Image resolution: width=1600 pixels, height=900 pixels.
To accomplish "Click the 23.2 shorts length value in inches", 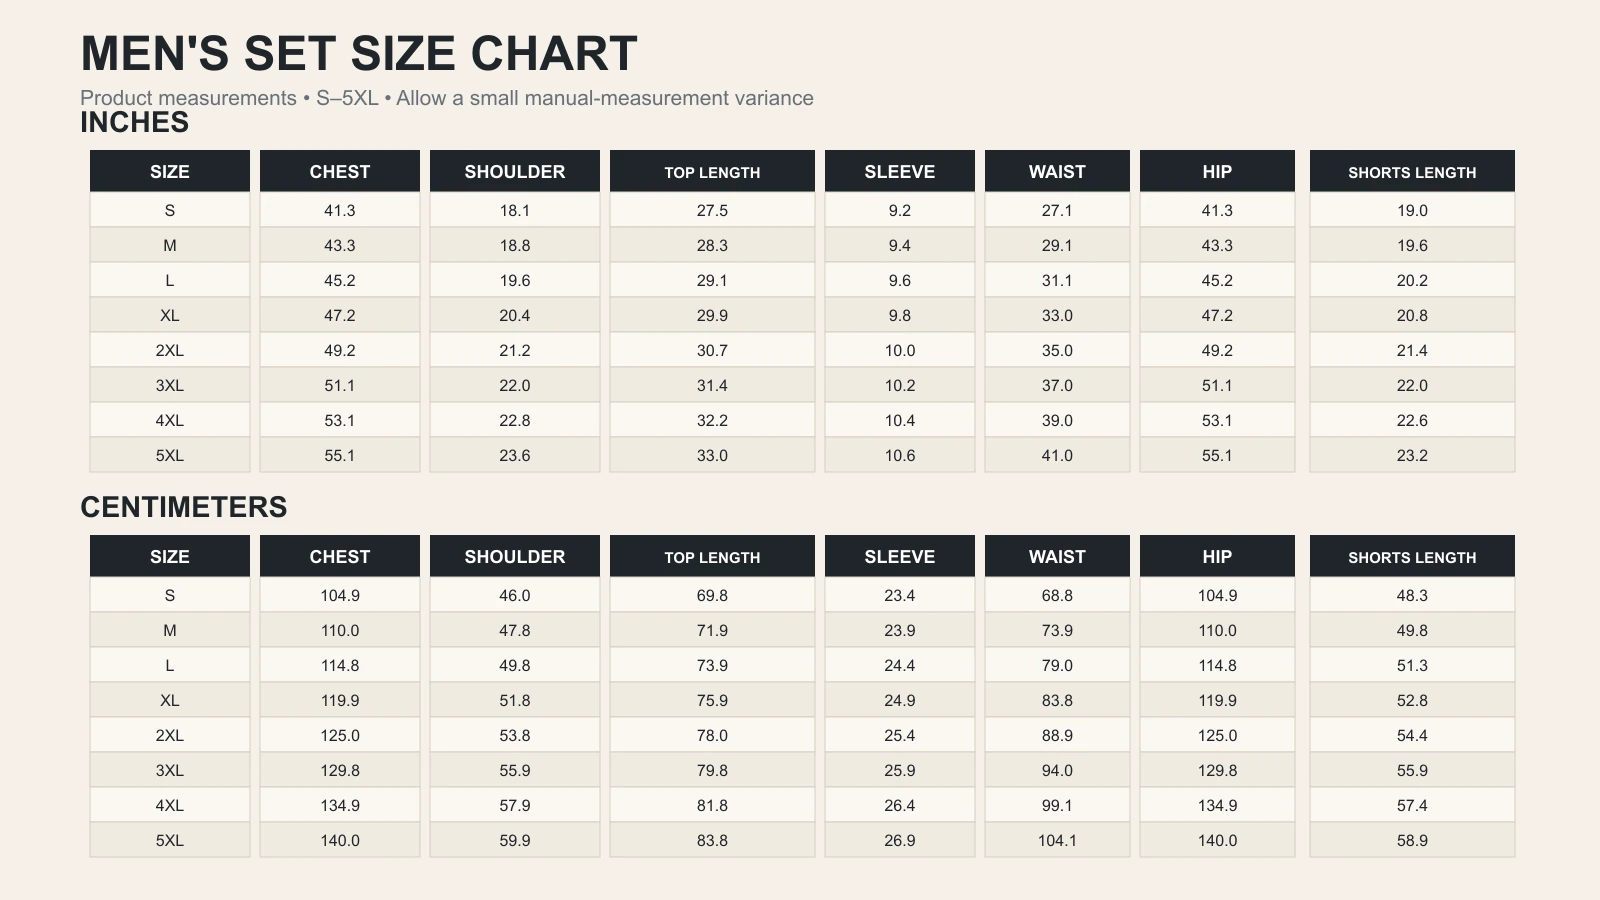I will (1412, 455).
